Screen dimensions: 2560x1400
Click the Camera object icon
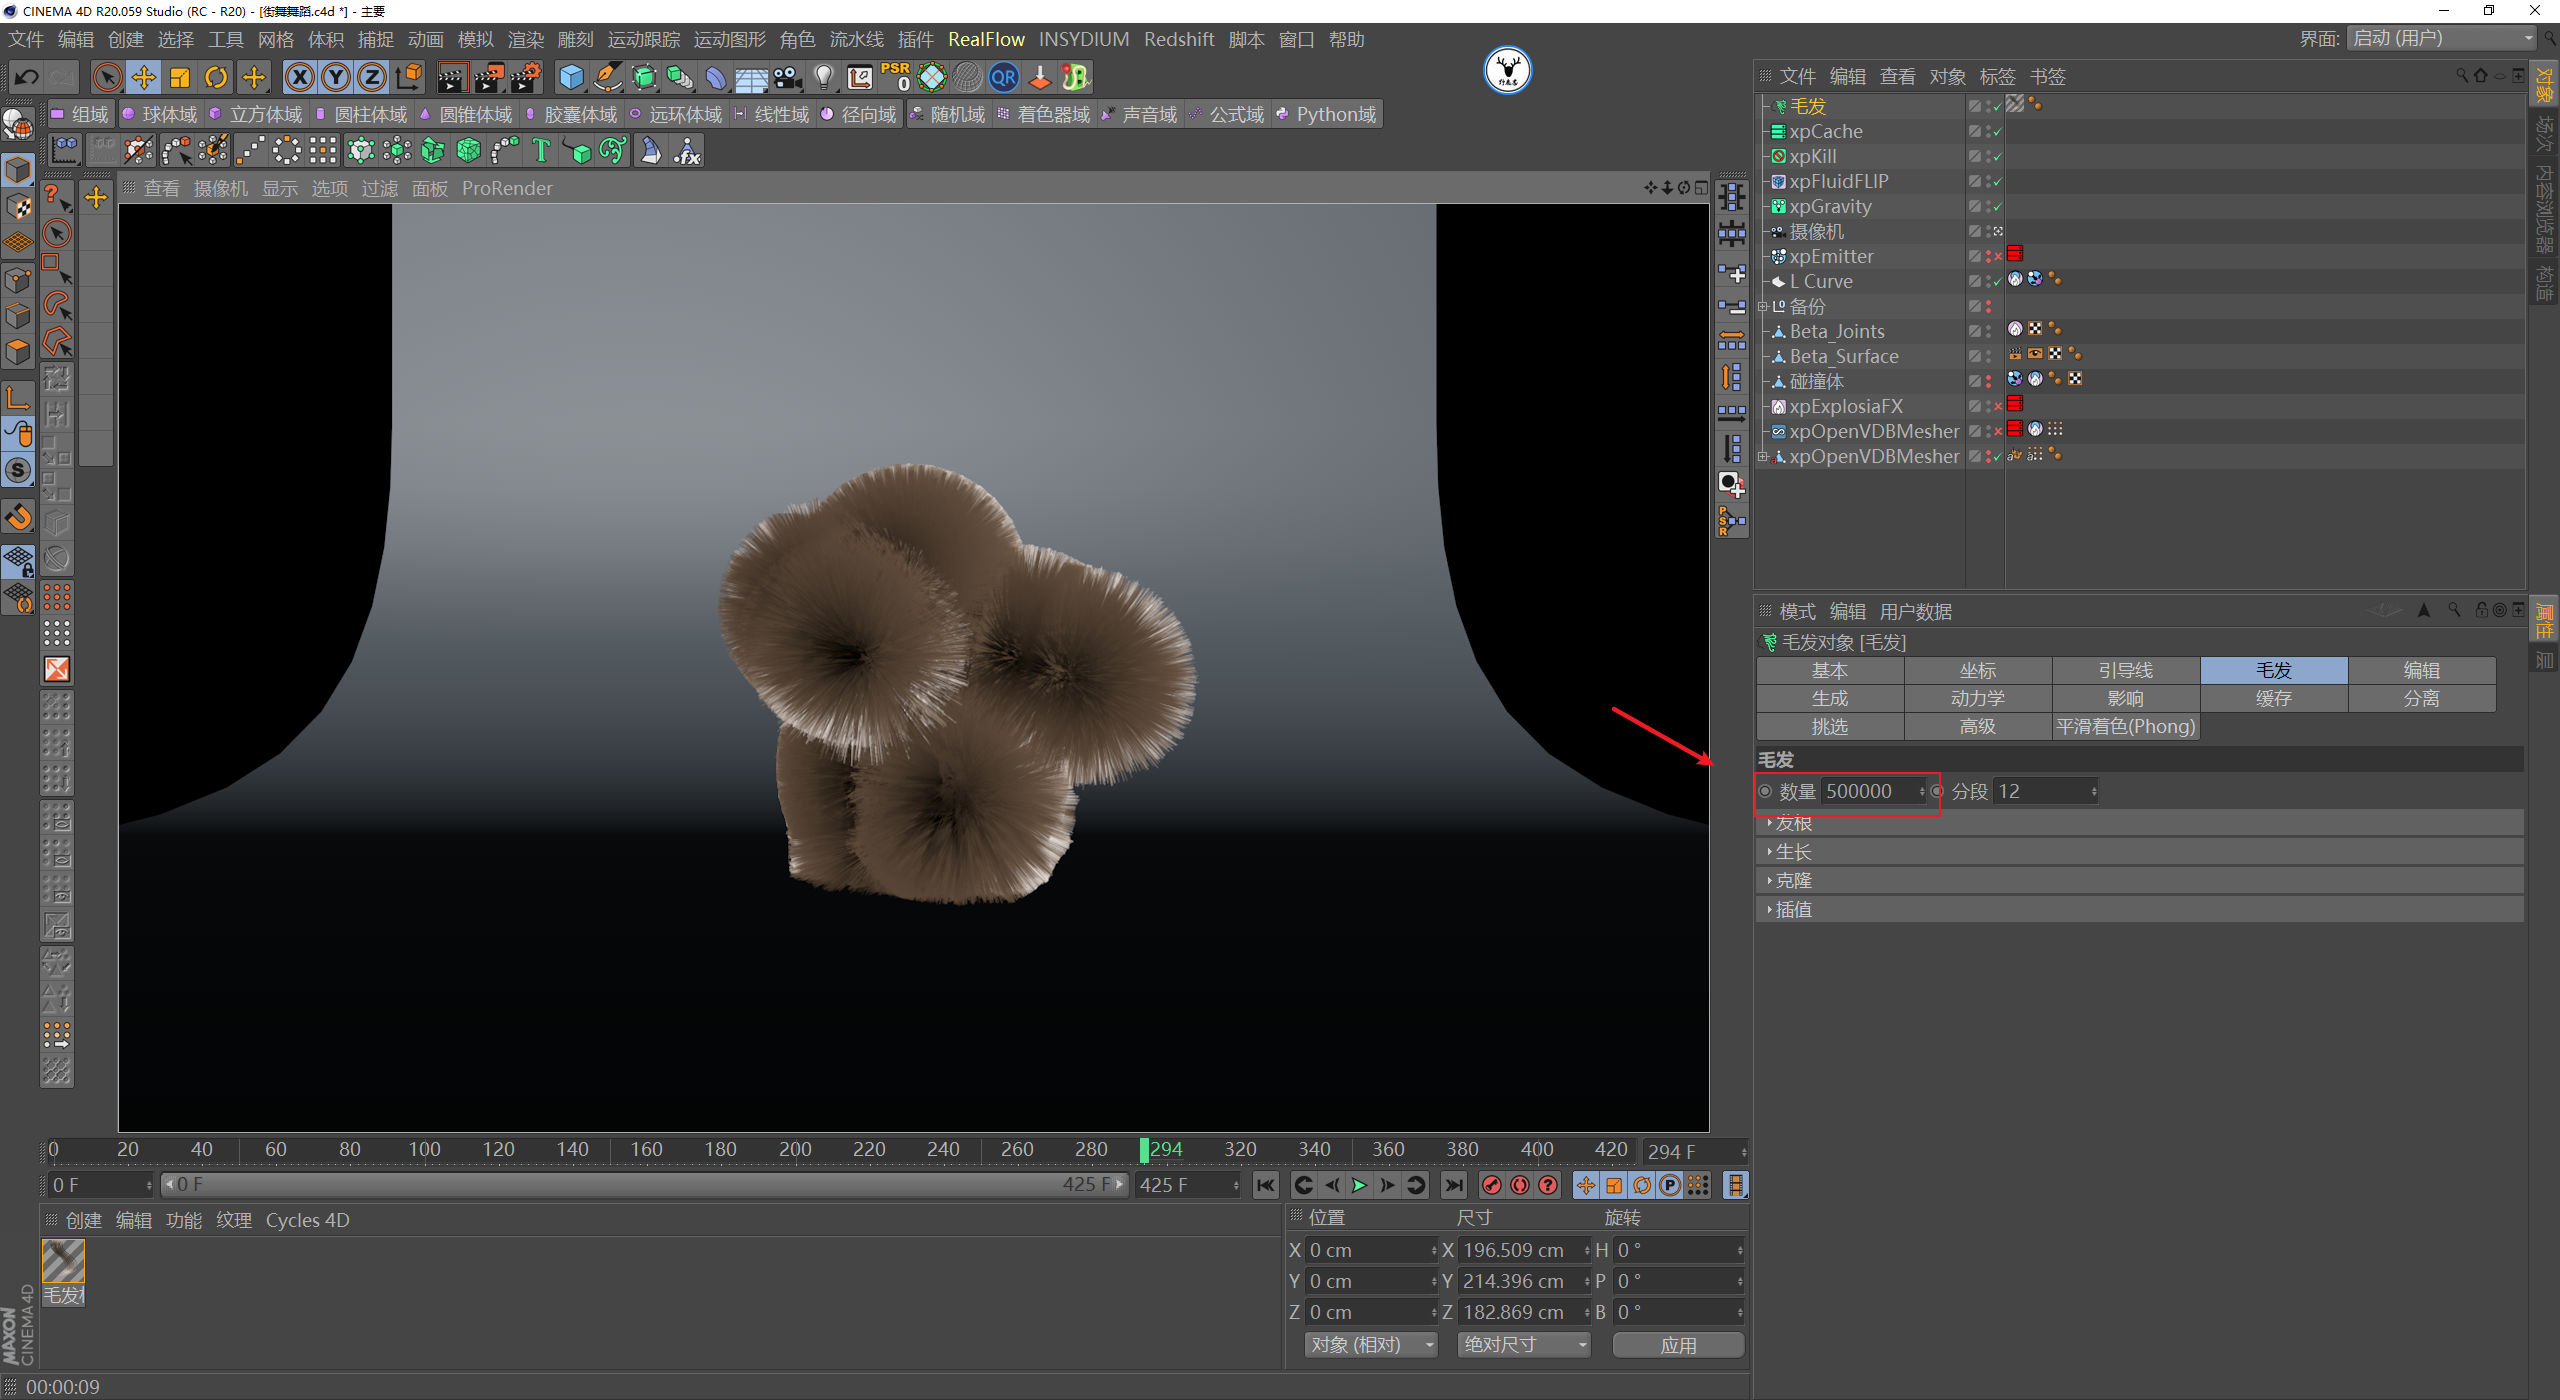tap(788, 77)
